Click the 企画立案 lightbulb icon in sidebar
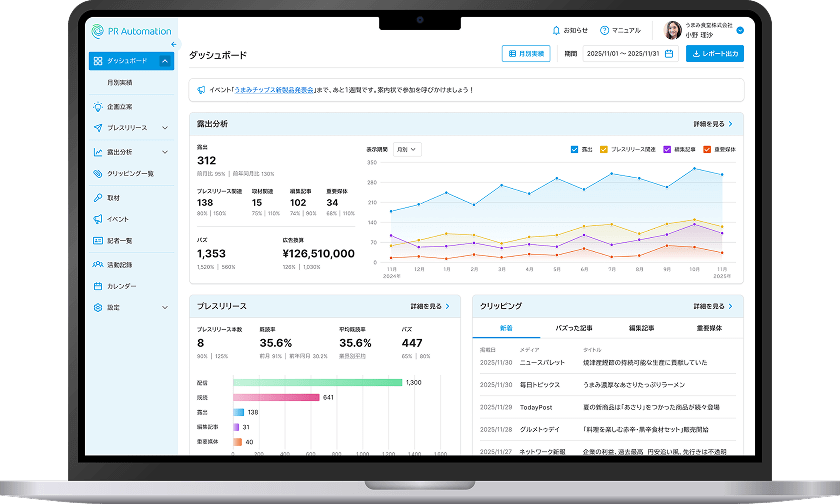 click(98, 105)
